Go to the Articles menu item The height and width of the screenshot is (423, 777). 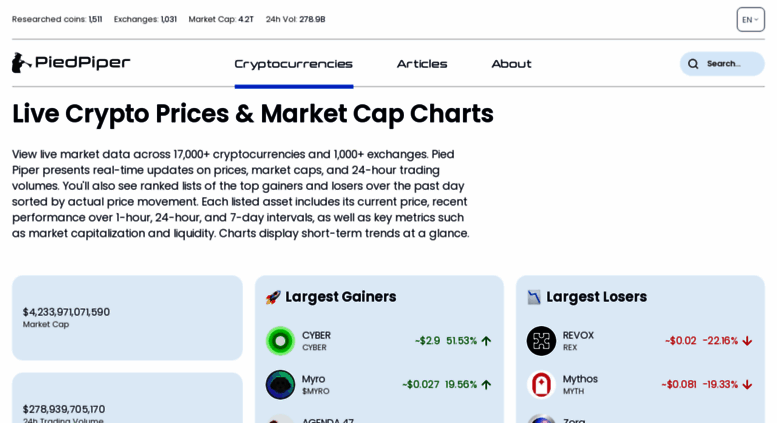pyautogui.click(x=421, y=64)
